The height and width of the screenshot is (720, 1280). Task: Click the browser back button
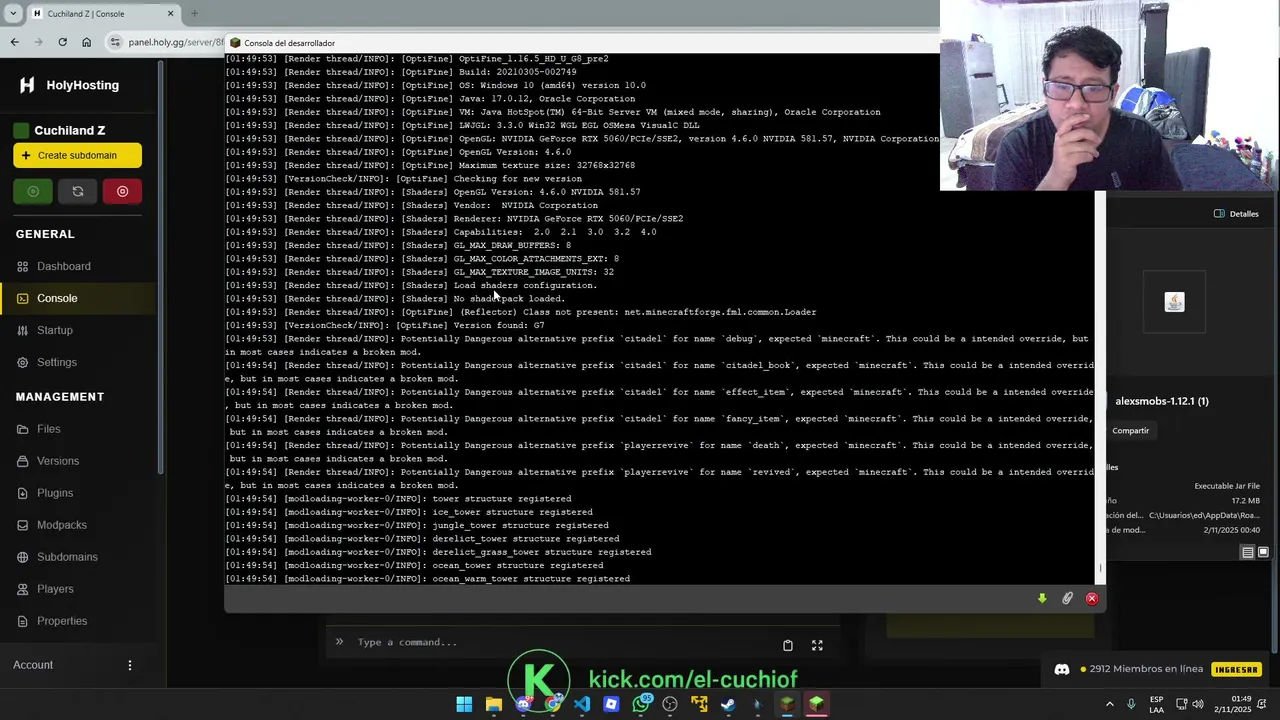[14, 42]
